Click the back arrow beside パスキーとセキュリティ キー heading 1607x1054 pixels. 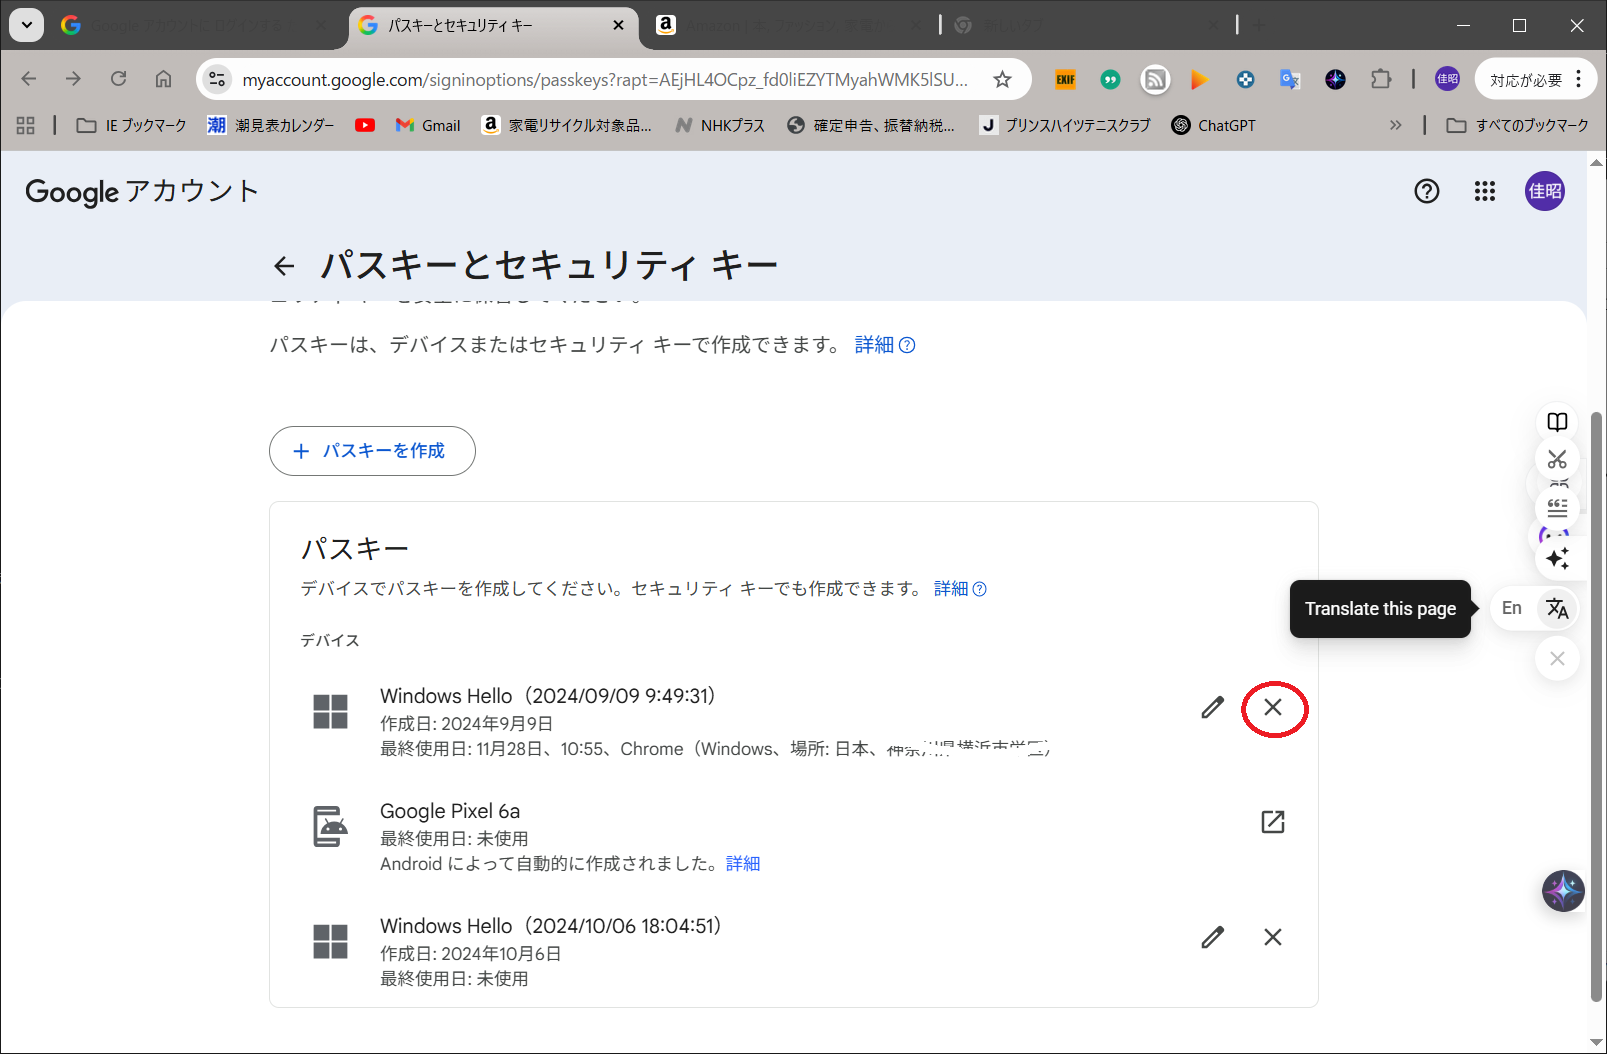[x=284, y=266]
